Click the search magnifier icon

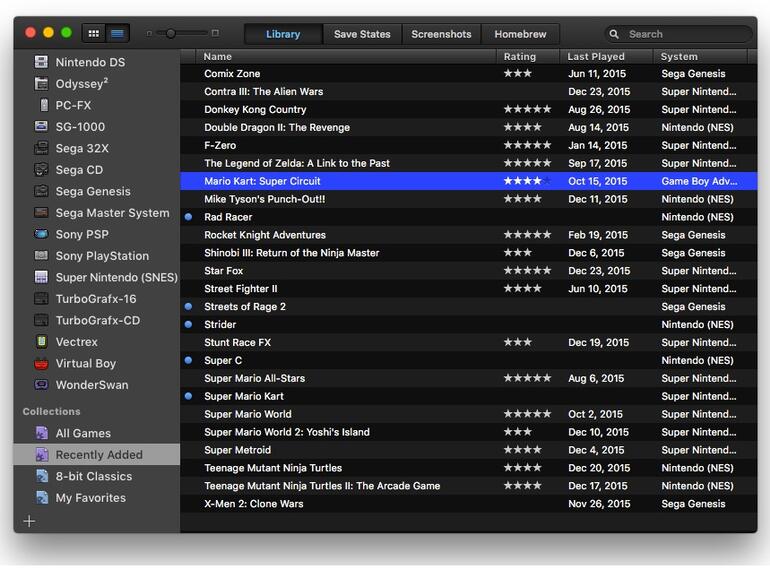(614, 34)
